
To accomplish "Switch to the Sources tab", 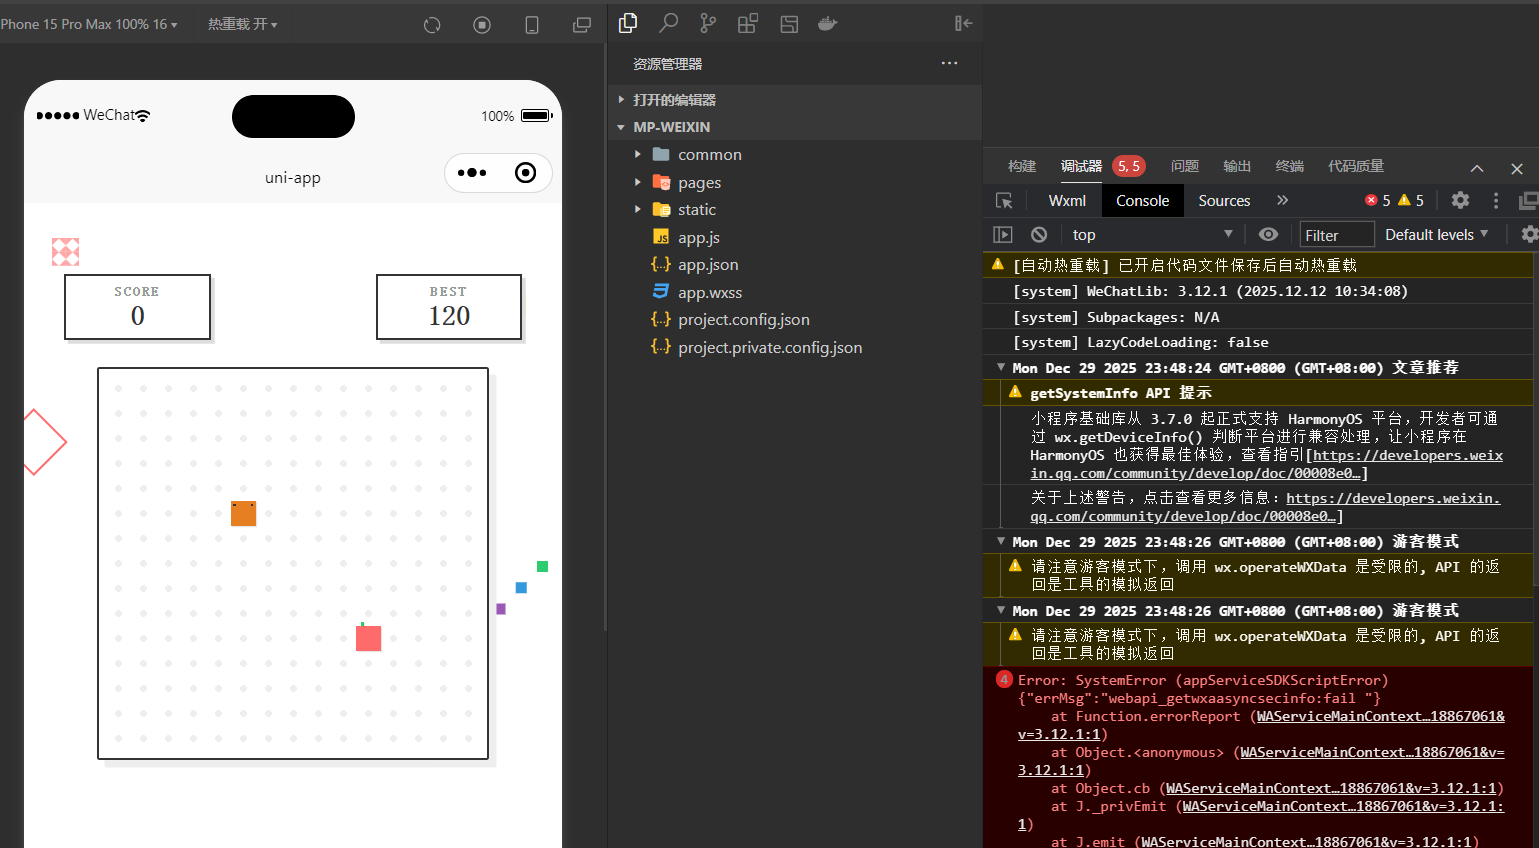I will [x=1224, y=201].
